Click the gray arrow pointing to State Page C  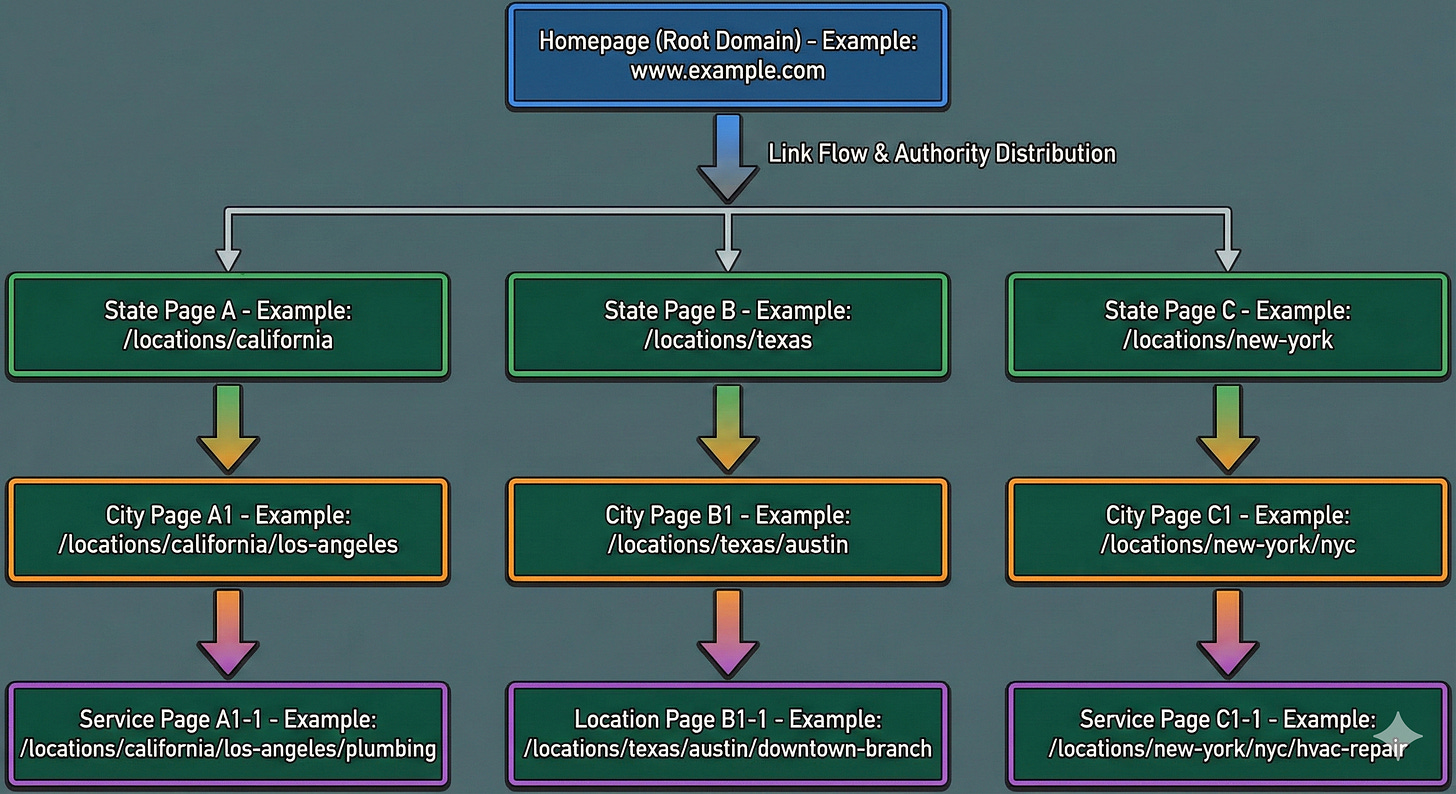[1227, 240]
